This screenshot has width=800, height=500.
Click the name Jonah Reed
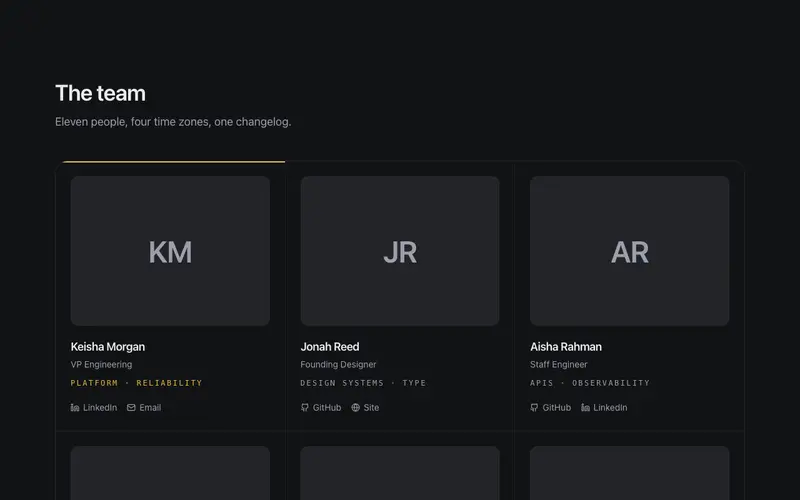(x=330, y=347)
